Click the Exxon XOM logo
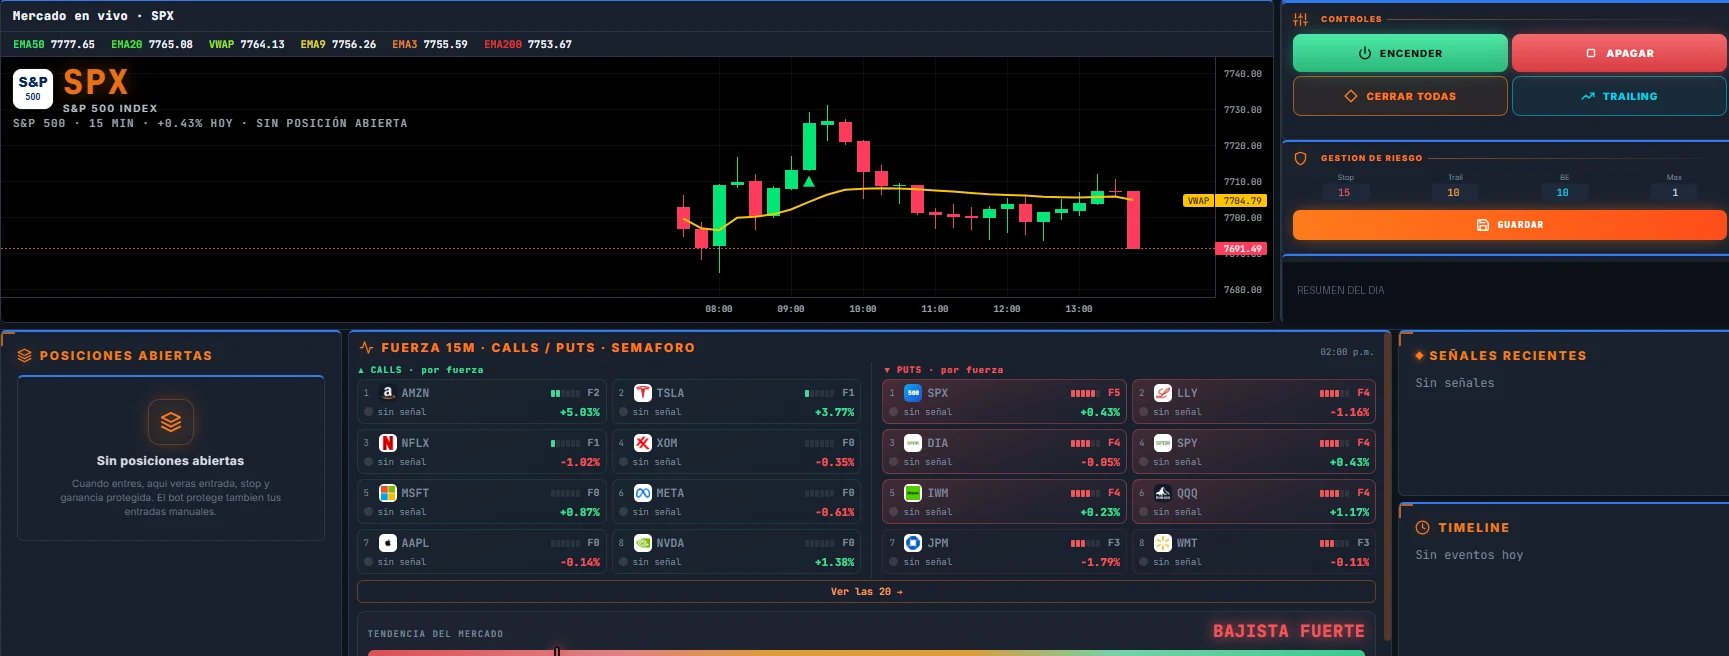Screen dimensions: 1729x656 pyautogui.click(x=643, y=443)
